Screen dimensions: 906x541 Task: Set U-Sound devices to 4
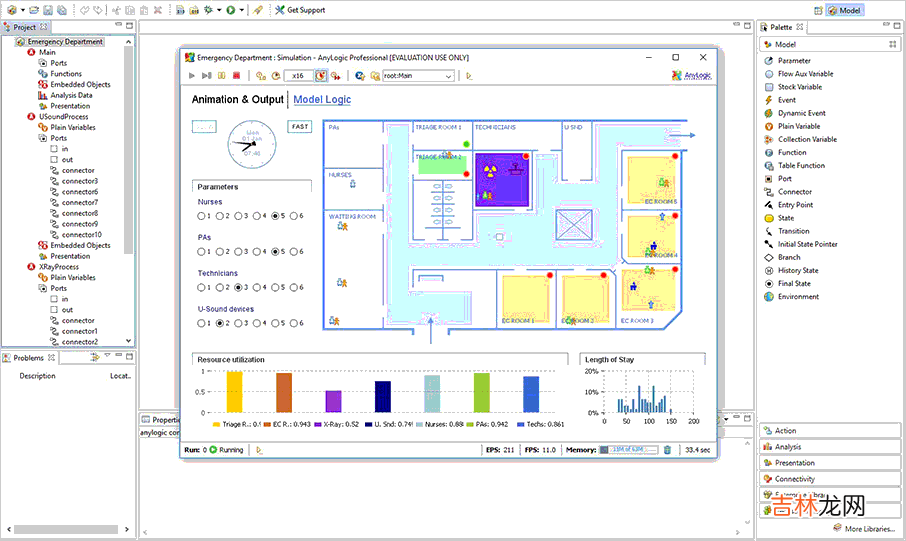click(x=255, y=324)
